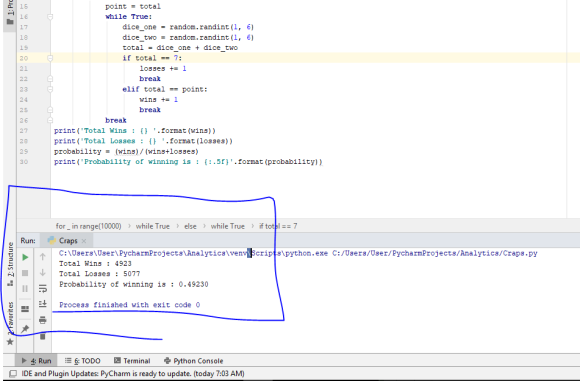Select the Craps run configuration tab

click(67, 241)
